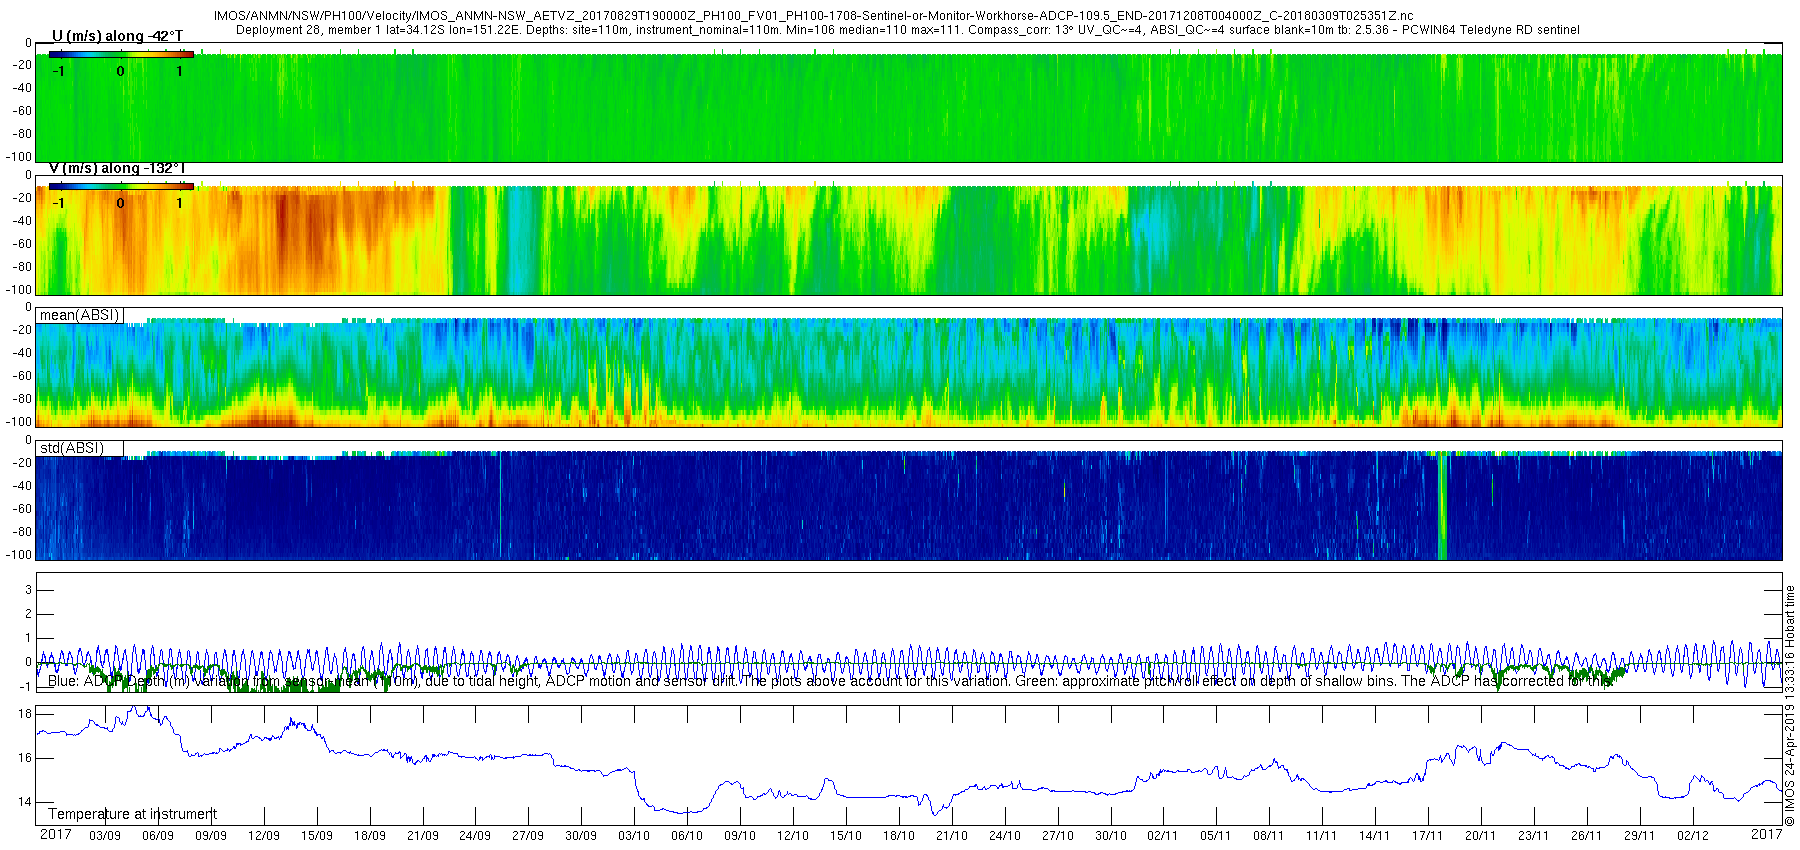Click the '02/12' date tick label
The image size is (1800, 850).
[x=1693, y=836]
